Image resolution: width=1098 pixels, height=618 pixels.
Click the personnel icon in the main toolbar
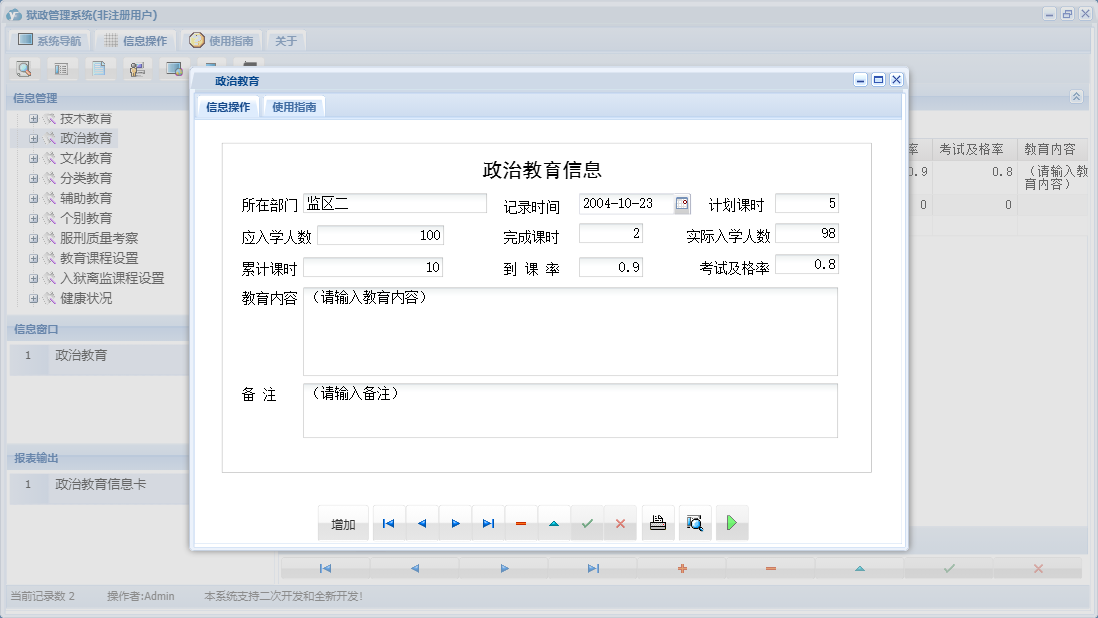[x=135, y=68]
